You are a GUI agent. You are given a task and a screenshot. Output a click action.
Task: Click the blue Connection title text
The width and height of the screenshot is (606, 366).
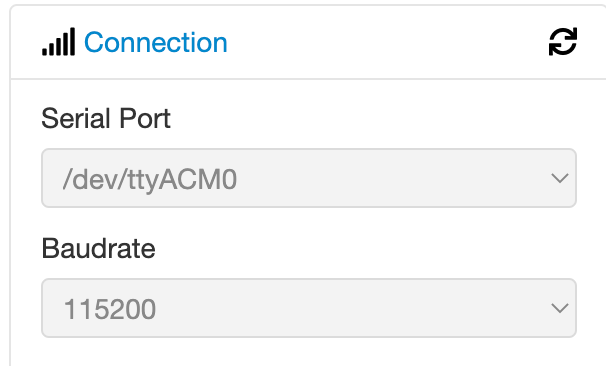(x=155, y=42)
